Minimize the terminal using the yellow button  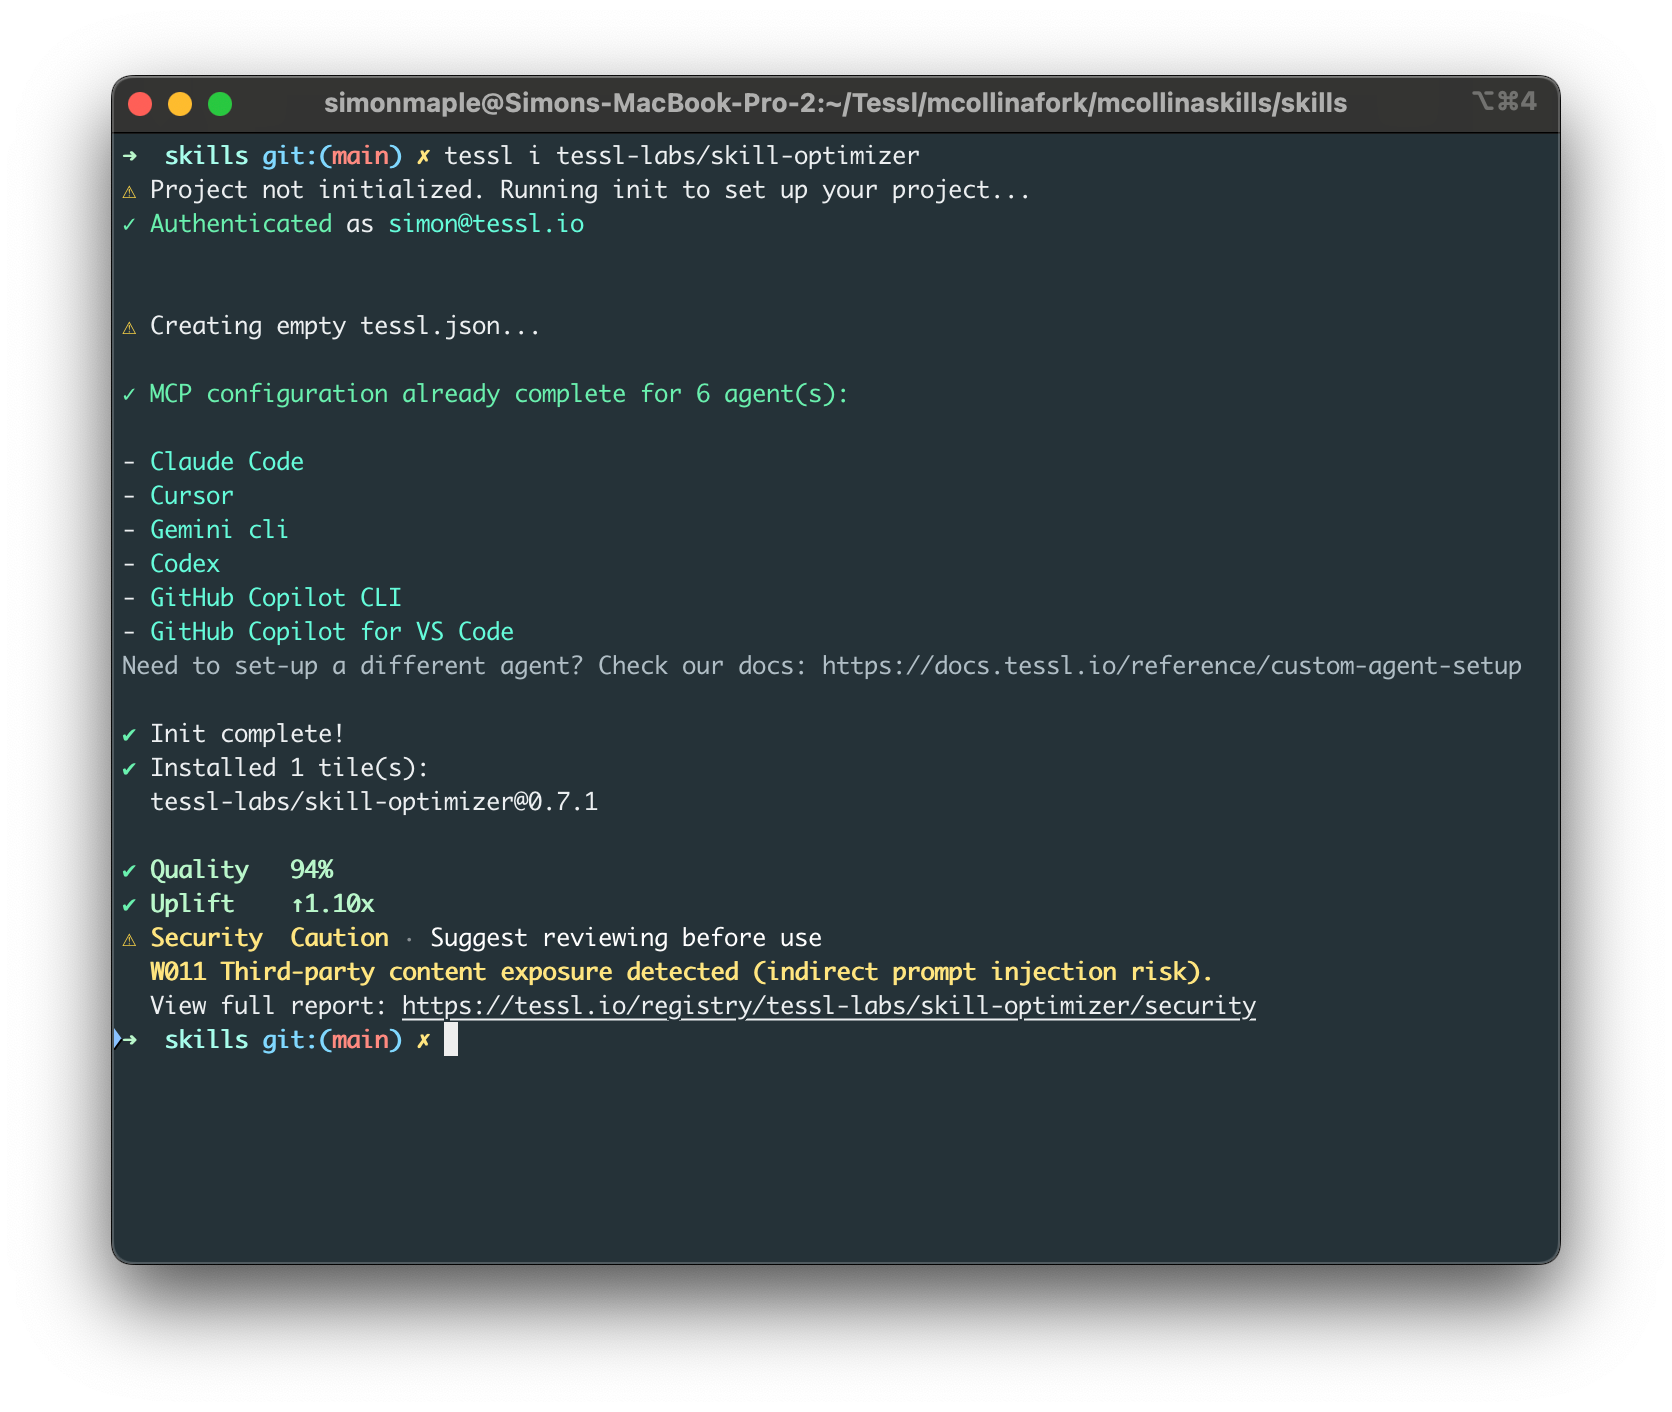[x=180, y=104]
